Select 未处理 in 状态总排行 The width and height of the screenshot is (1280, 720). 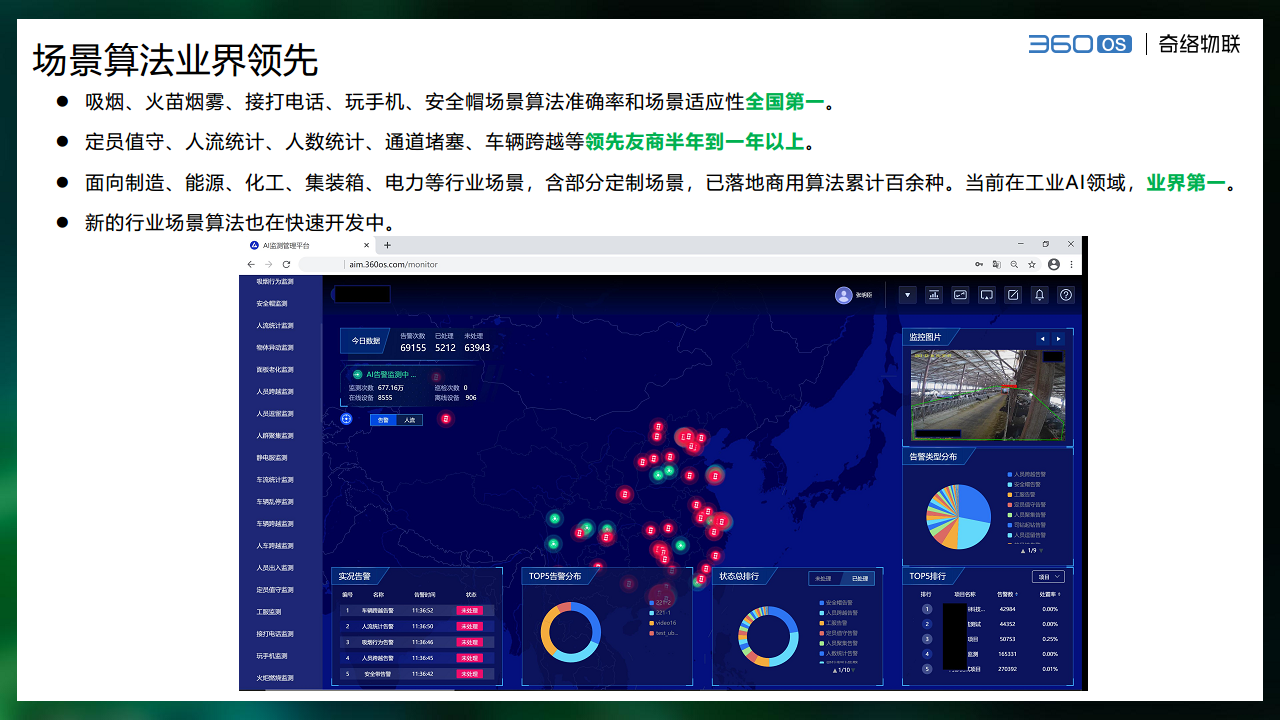tap(824, 578)
